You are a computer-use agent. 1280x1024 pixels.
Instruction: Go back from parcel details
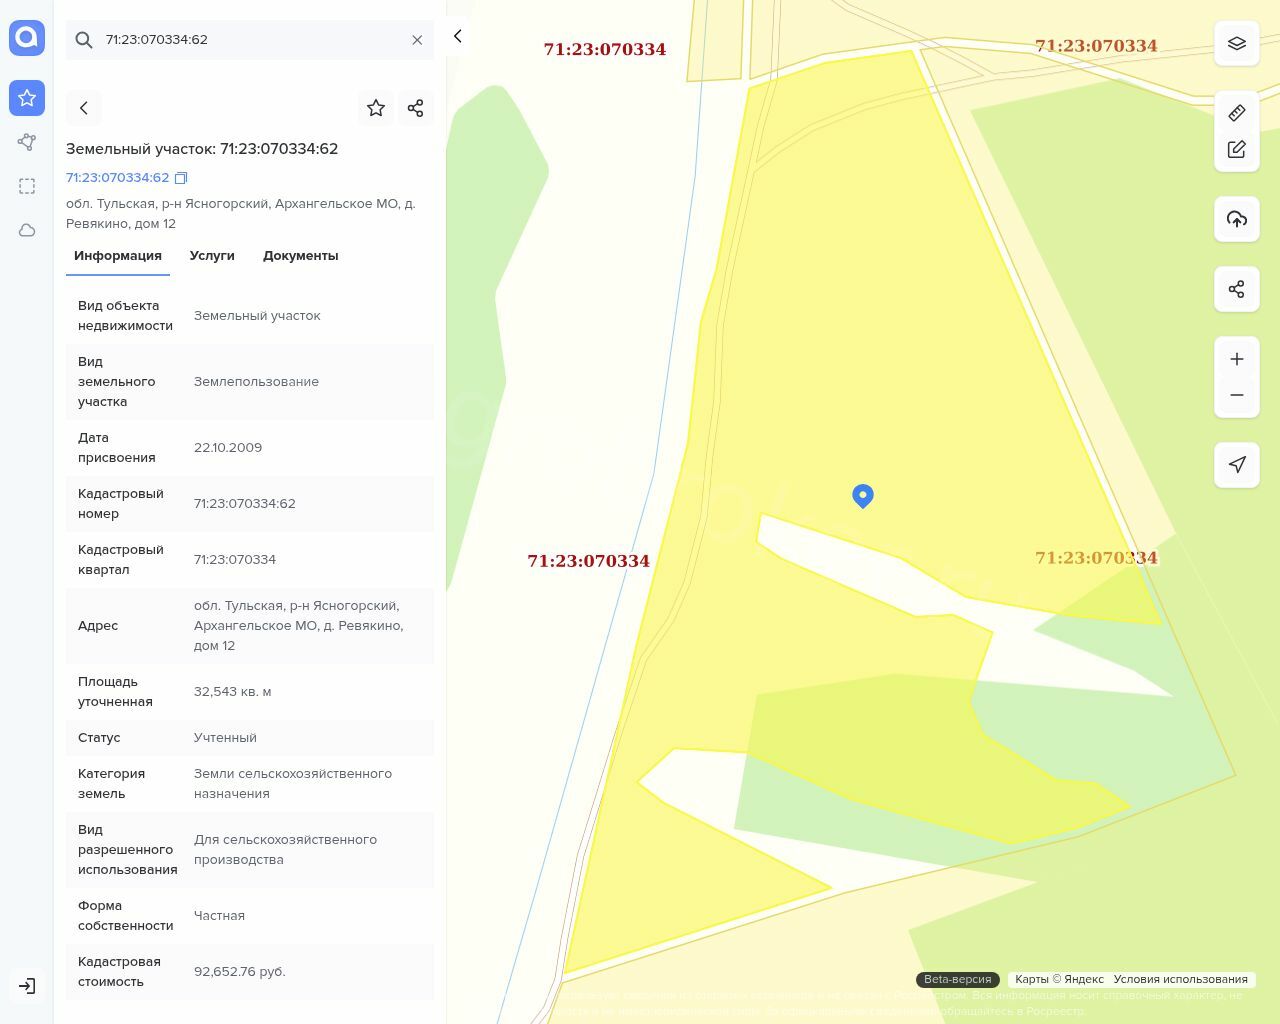84,108
